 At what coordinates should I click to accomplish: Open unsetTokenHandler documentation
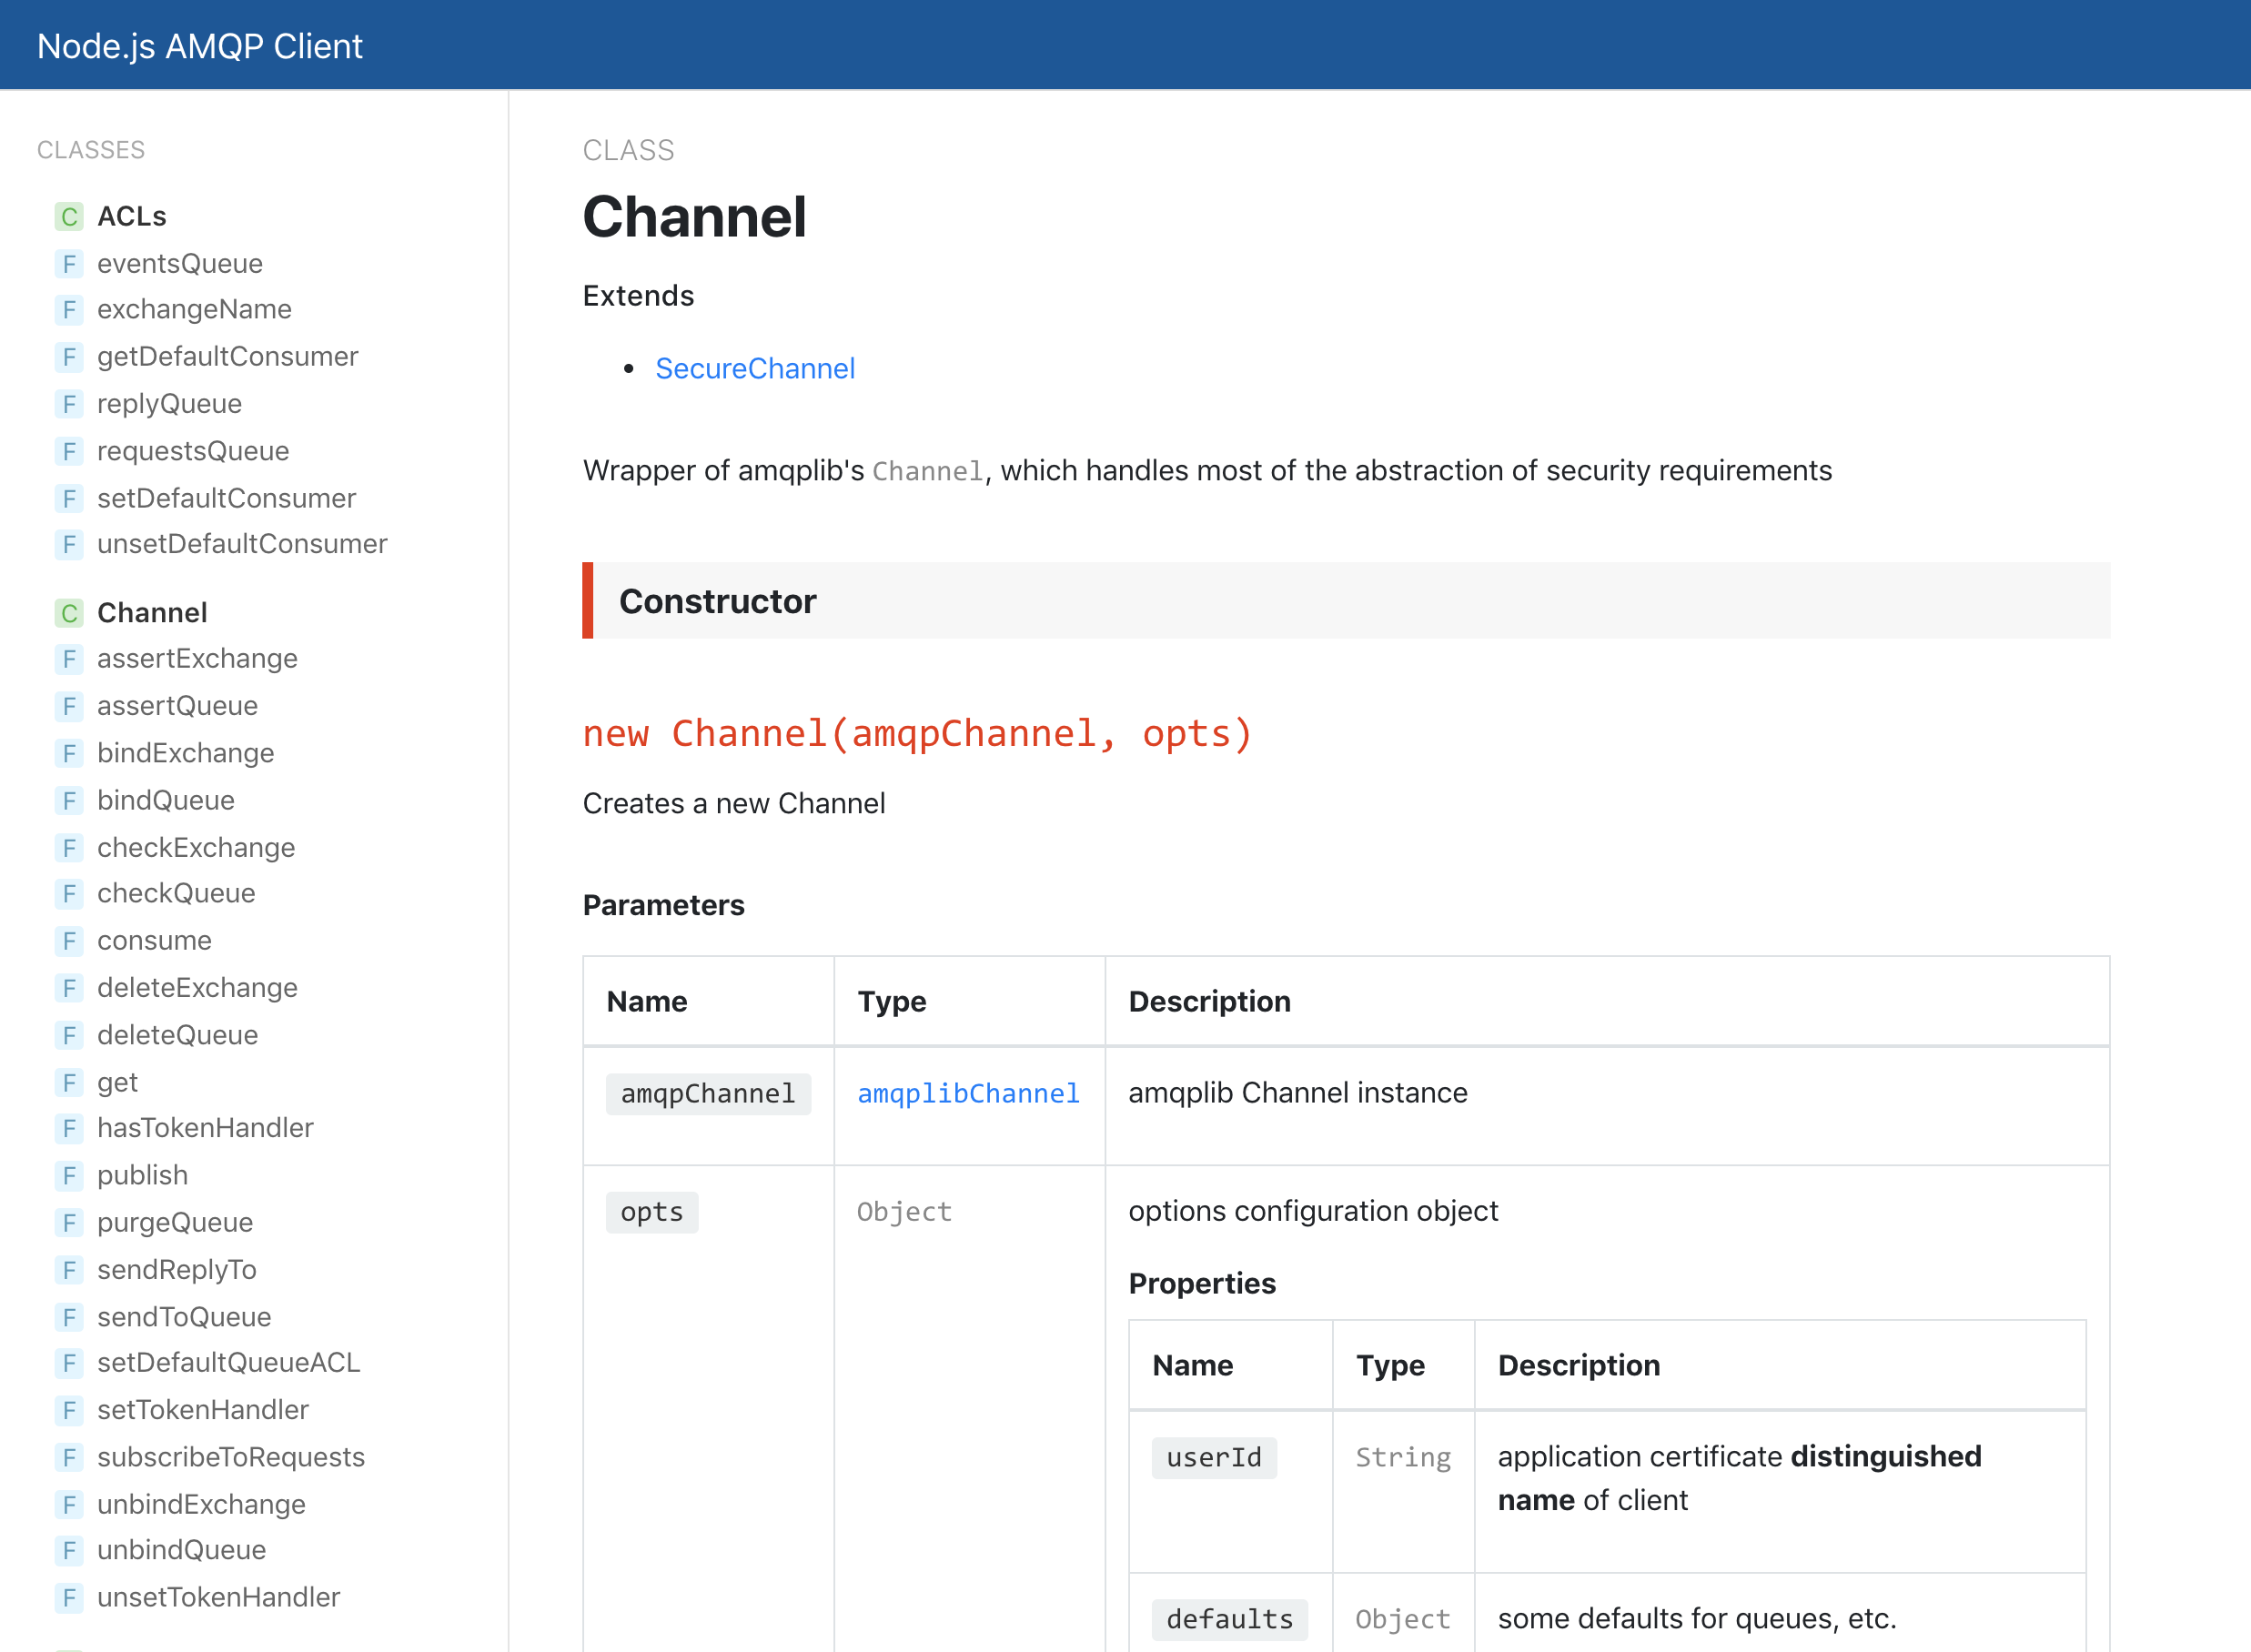click(x=218, y=1597)
